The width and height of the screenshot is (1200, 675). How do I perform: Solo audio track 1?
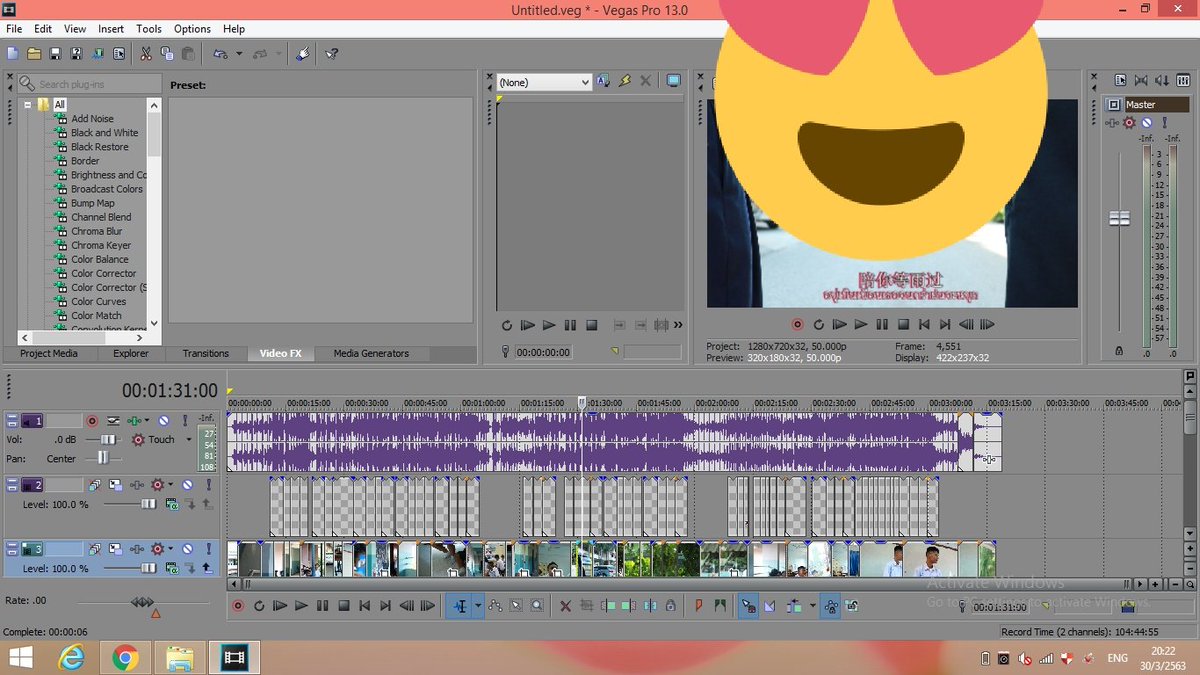[x=184, y=422]
